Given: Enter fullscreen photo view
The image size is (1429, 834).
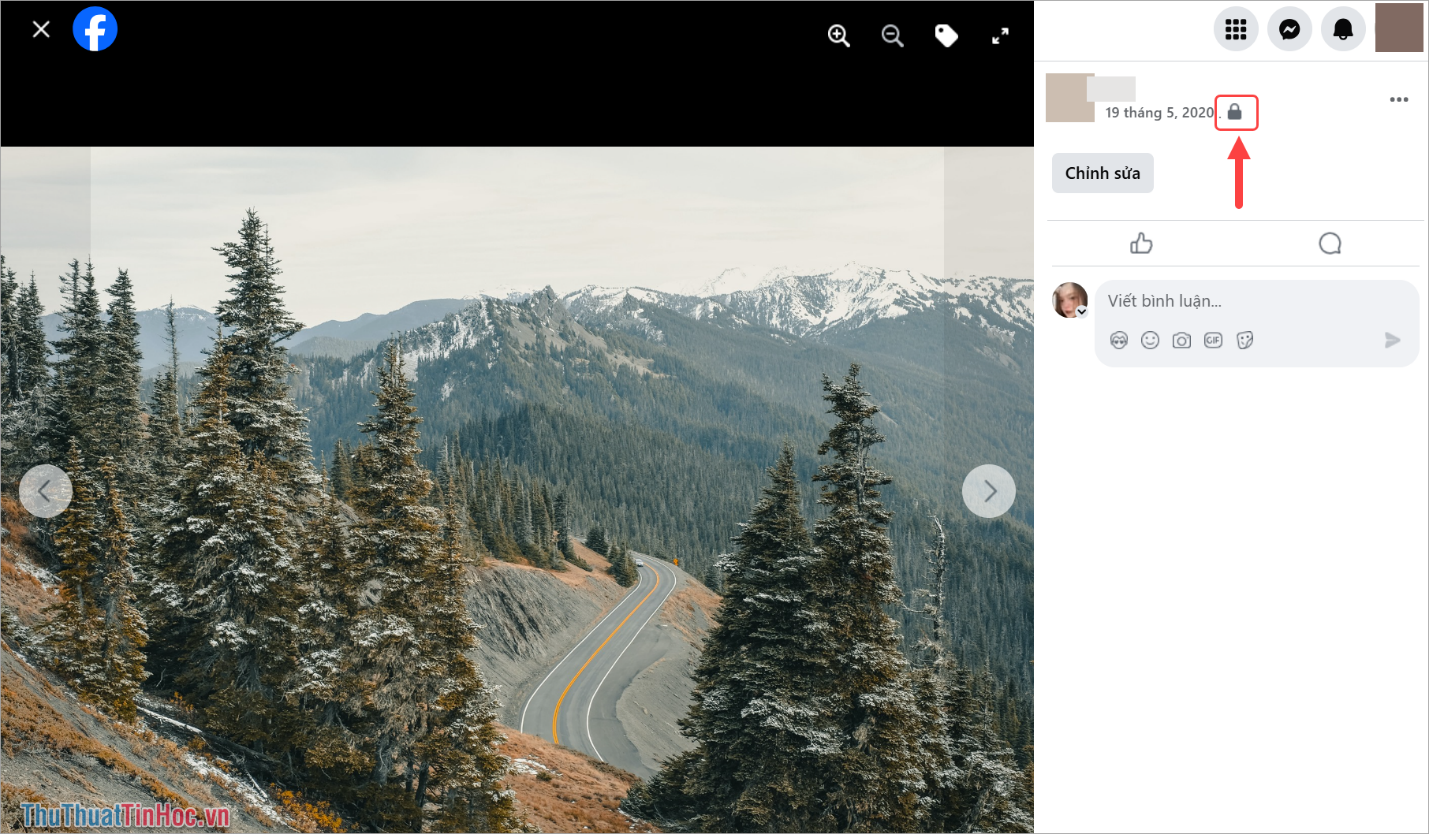Looking at the screenshot, I should (1000, 36).
